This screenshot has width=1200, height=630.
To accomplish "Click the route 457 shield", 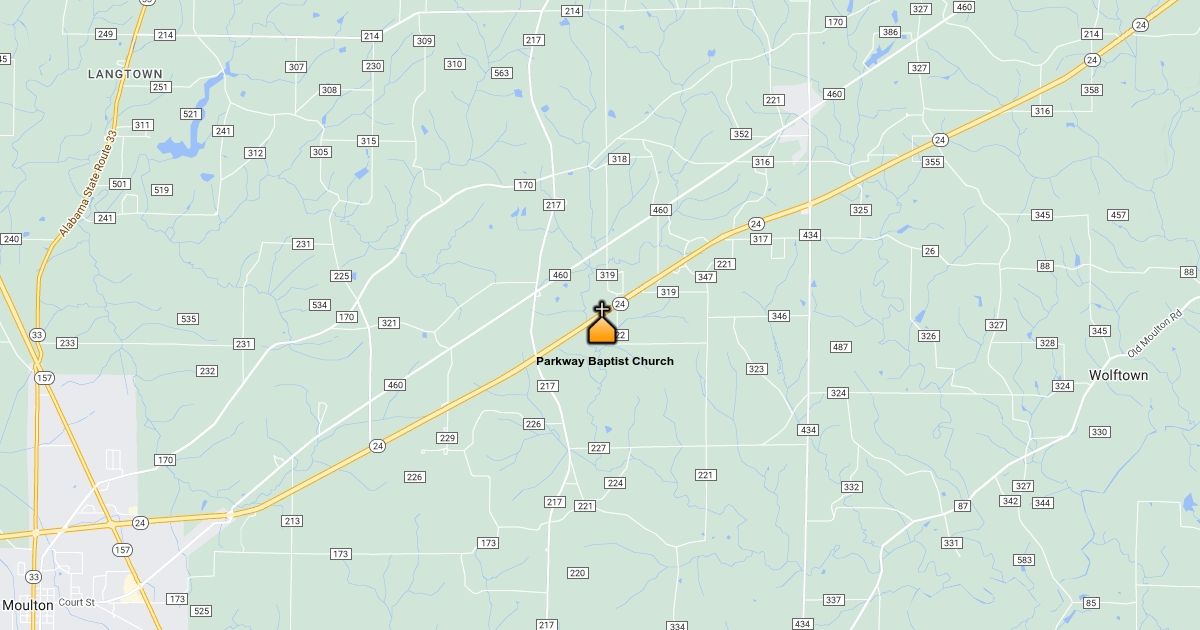I will [1118, 215].
